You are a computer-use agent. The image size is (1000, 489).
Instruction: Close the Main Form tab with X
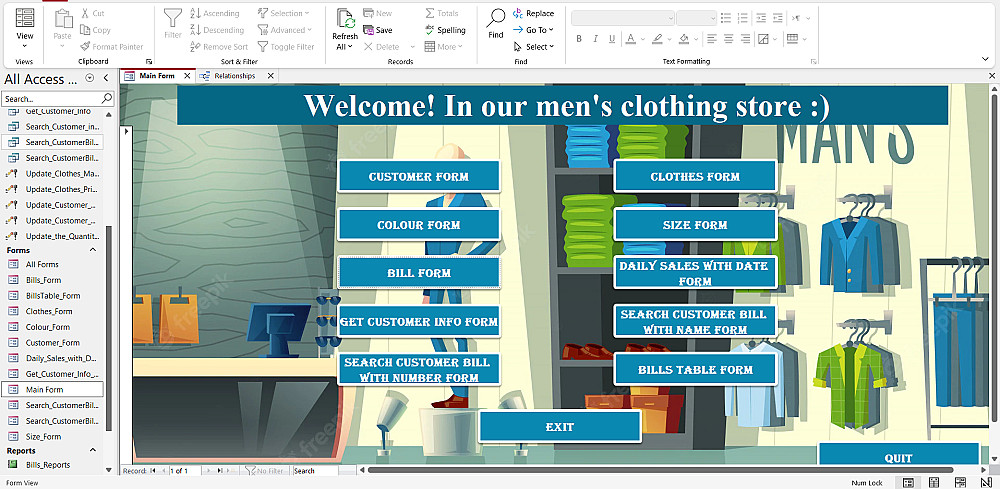point(187,76)
